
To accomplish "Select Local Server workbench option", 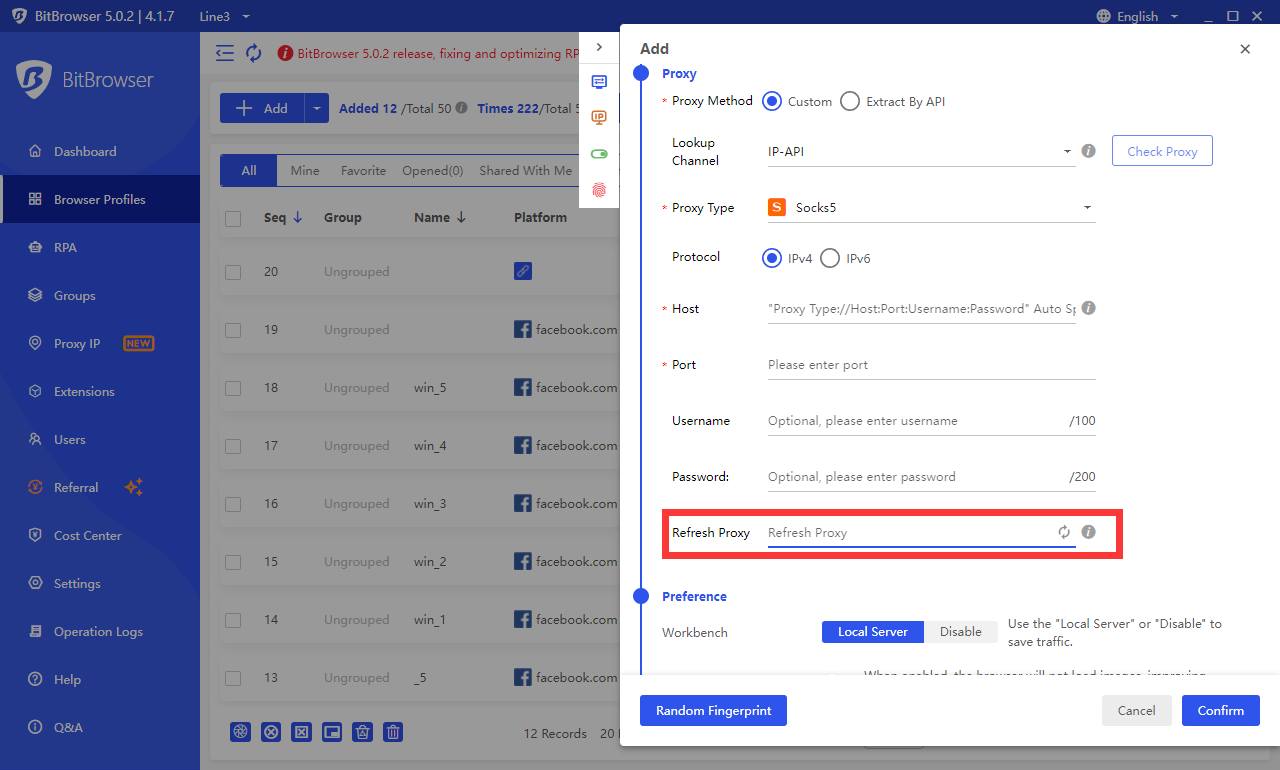I will click(873, 631).
